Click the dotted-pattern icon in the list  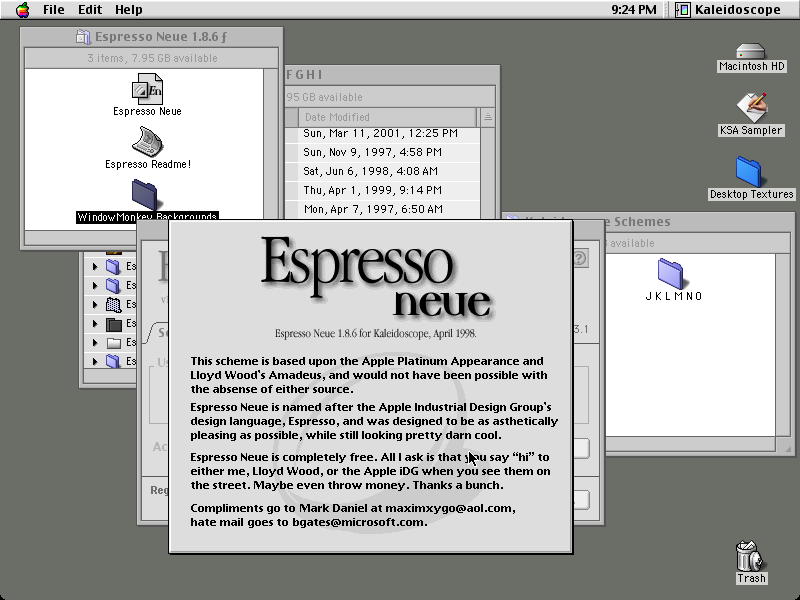(113, 305)
